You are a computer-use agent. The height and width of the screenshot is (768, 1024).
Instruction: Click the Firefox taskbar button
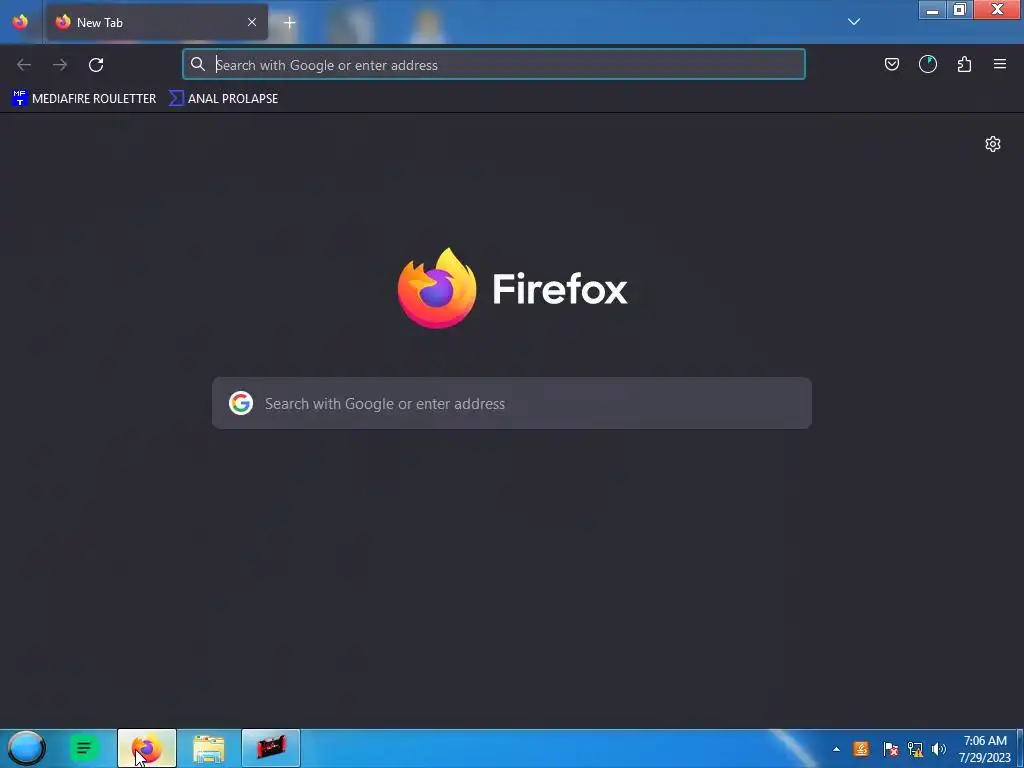click(147, 748)
